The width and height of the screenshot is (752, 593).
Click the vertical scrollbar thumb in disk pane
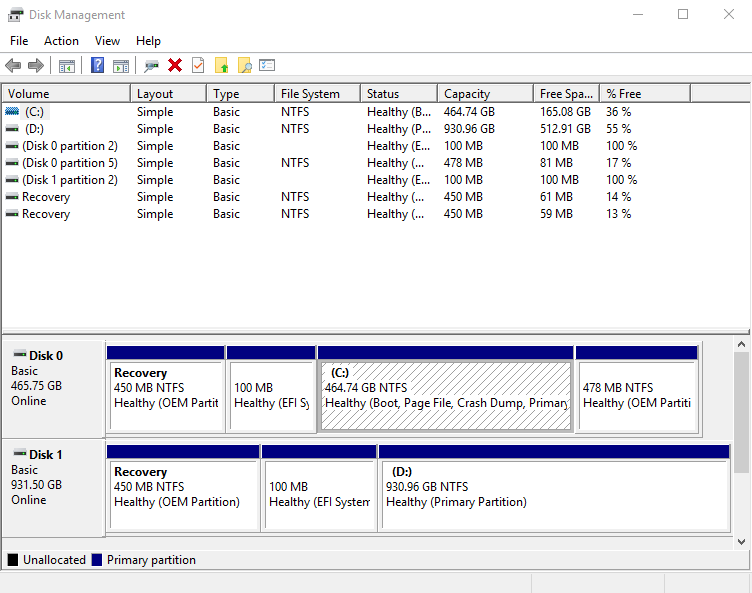tap(741, 413)
